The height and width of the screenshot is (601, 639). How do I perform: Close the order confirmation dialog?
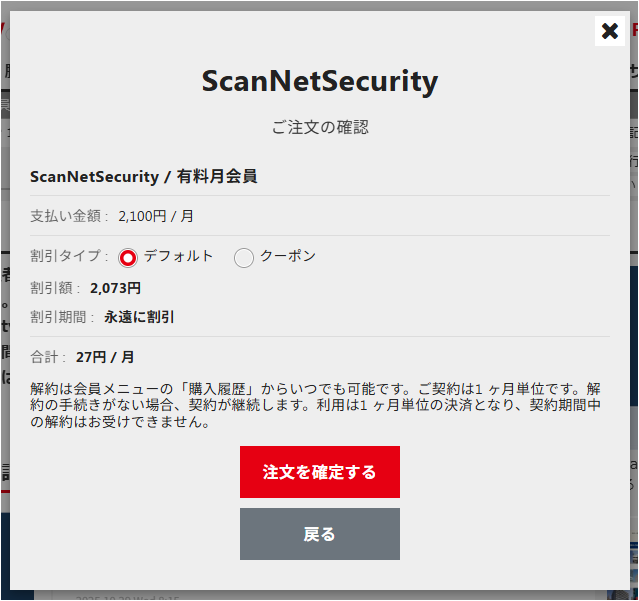tap(610, 31)
